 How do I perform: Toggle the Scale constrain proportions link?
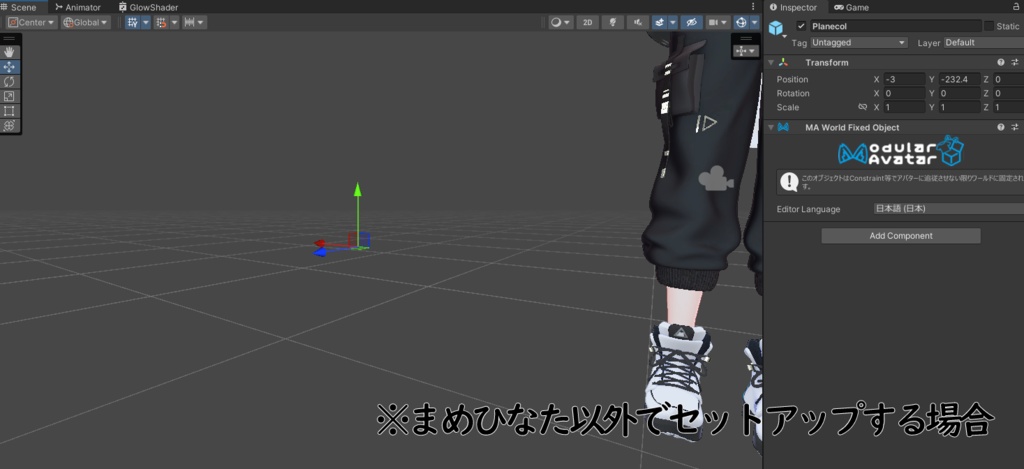[x=863, y=107]
